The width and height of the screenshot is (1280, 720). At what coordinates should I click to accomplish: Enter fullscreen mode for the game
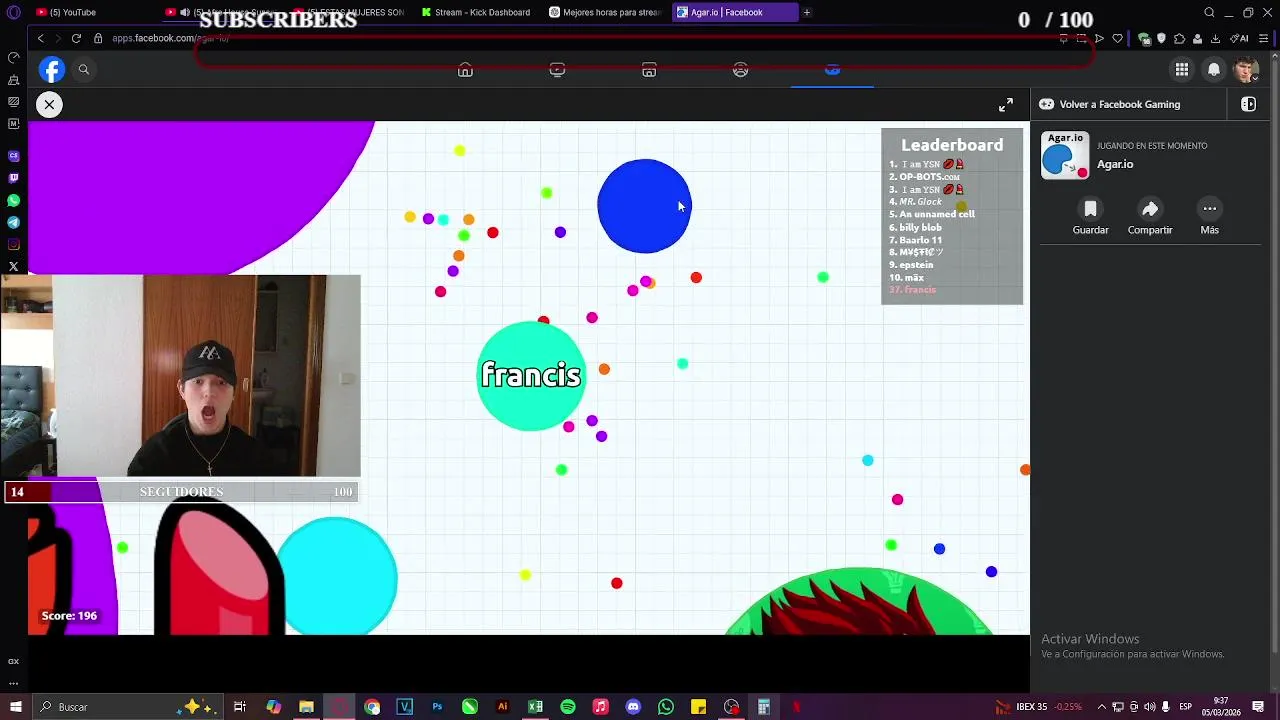[1006, 104]
